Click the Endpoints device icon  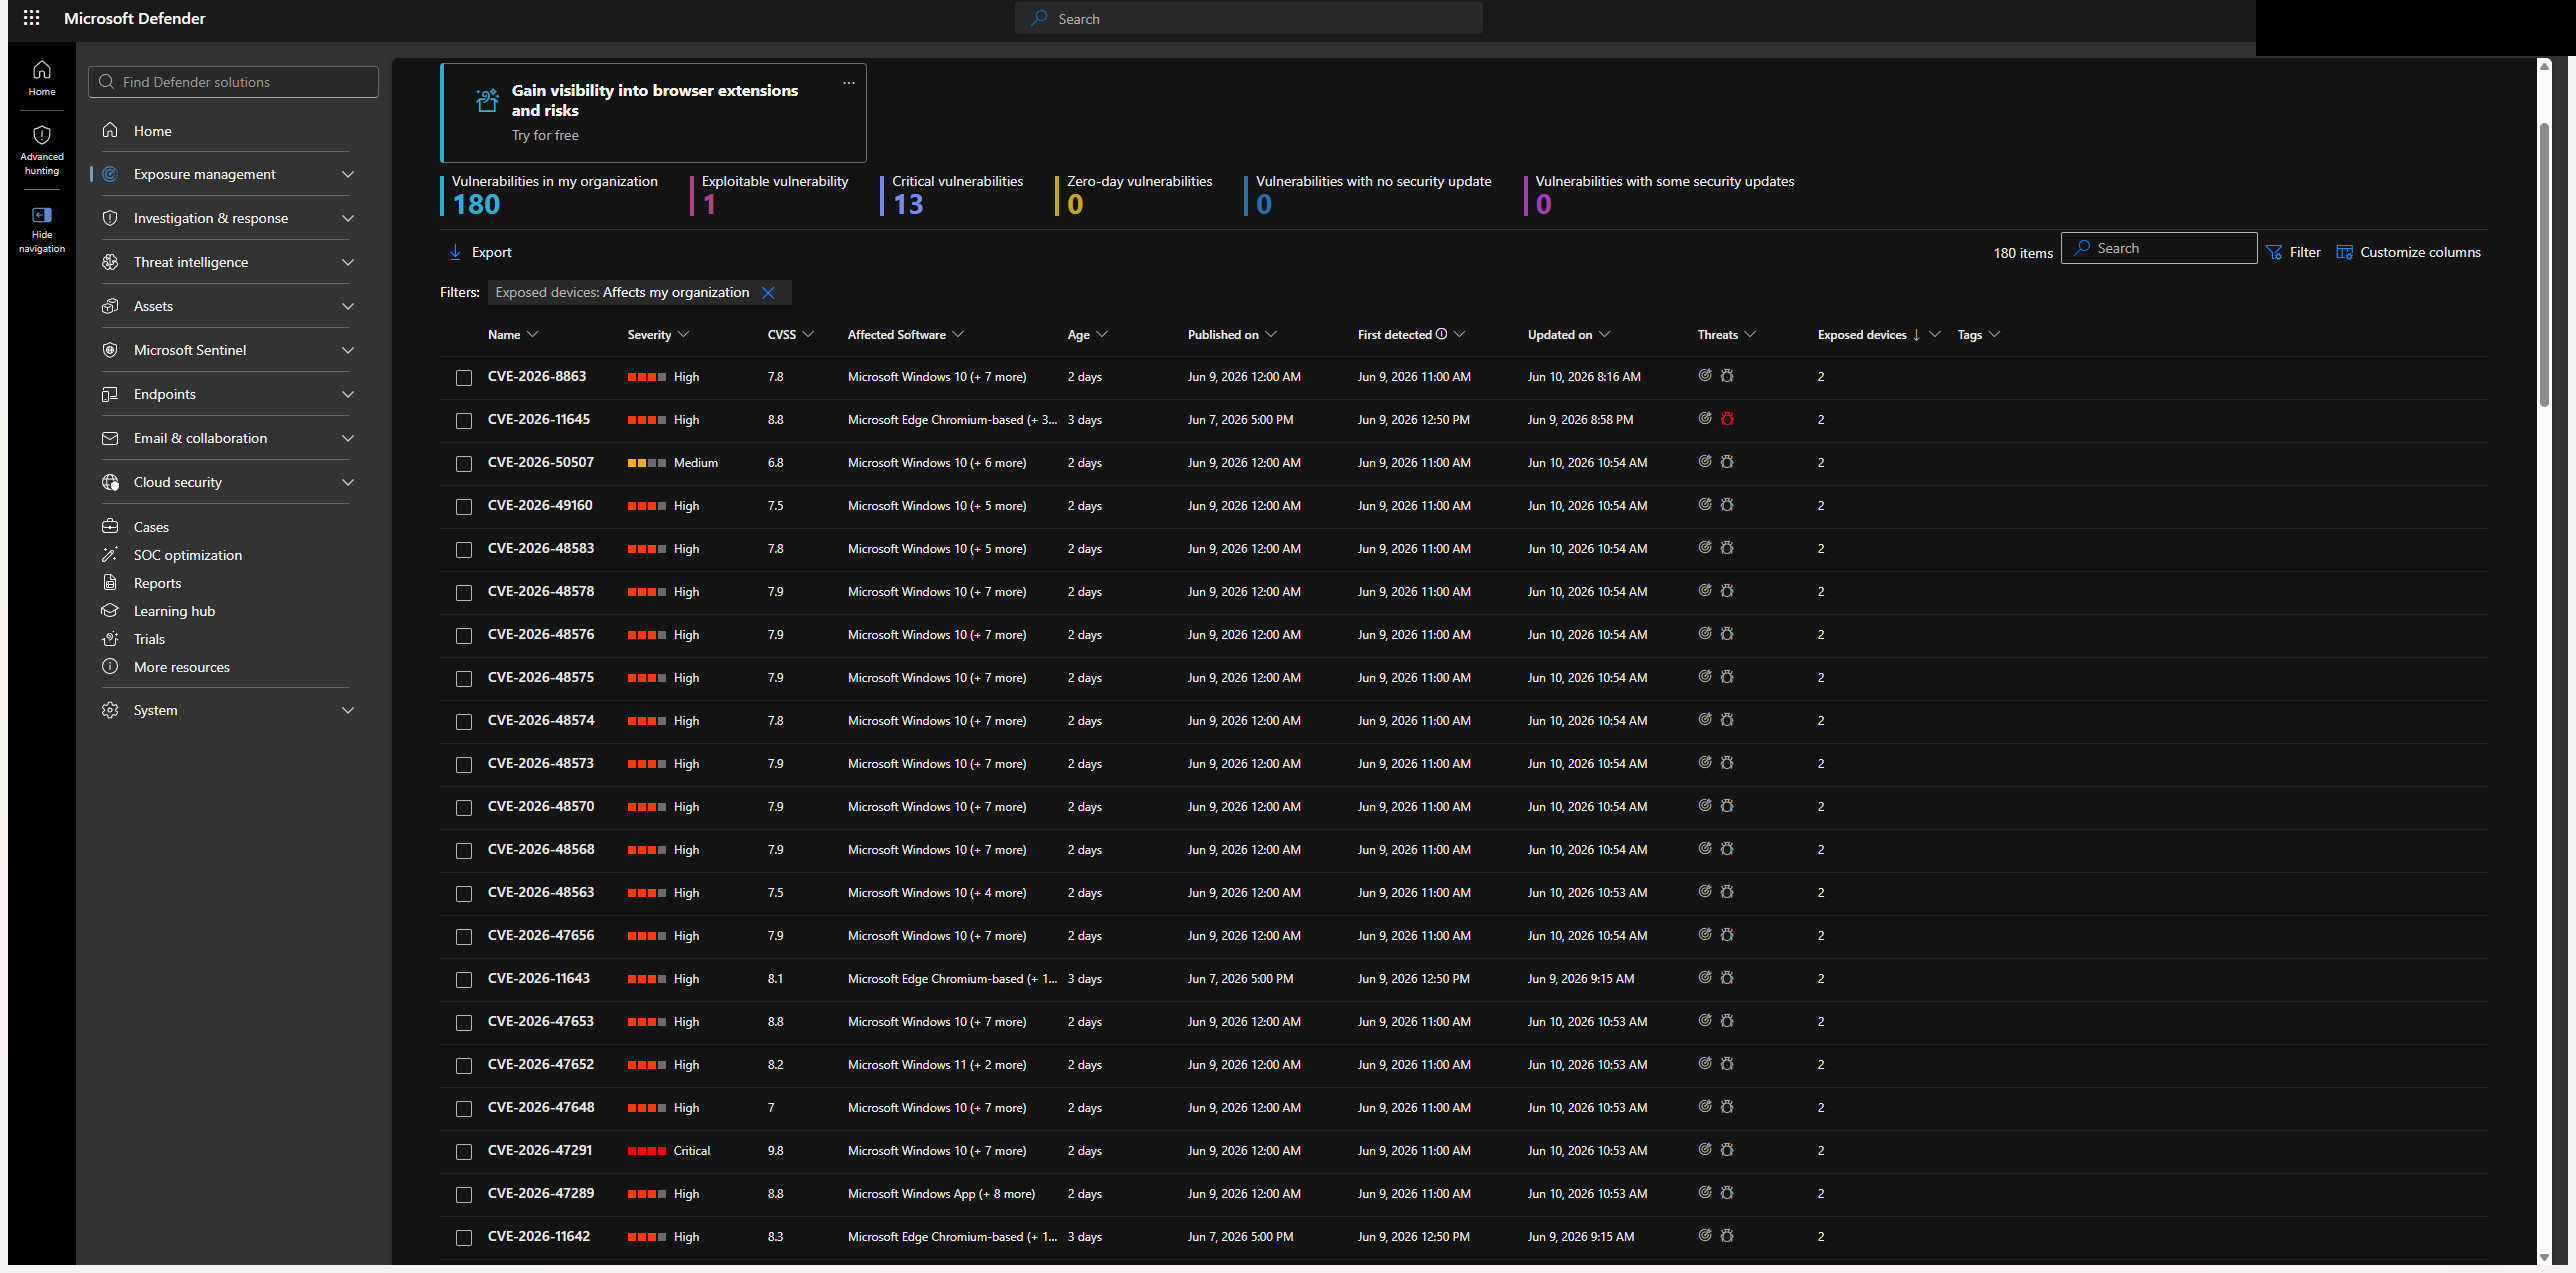(111, 394)
